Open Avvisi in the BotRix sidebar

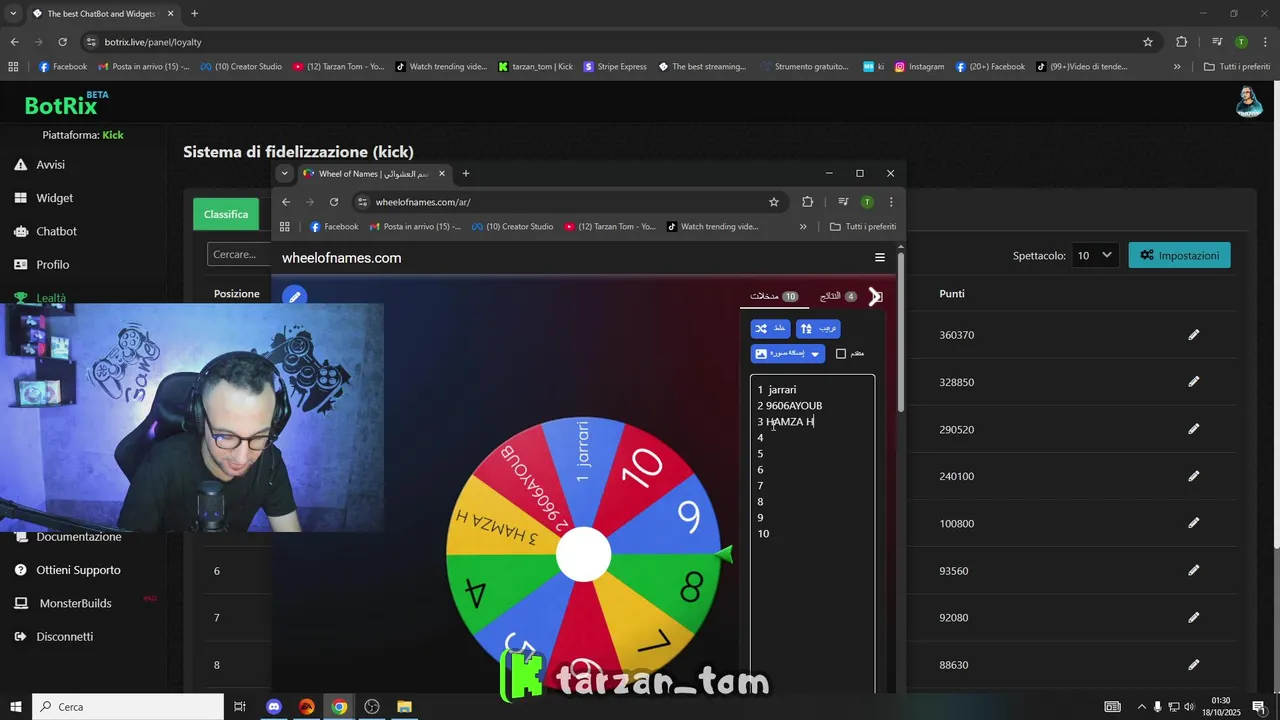(x=40, y=164)
